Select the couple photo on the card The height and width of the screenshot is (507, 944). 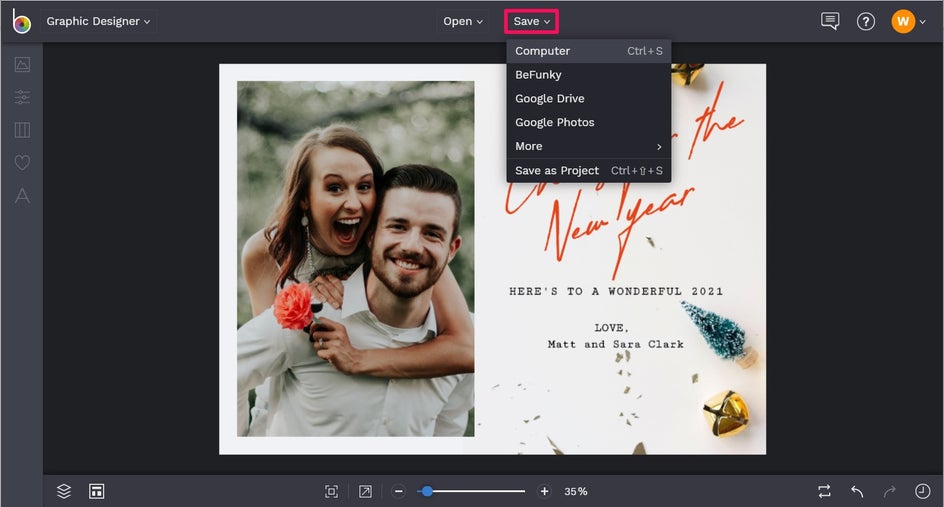pyautogui.click(x=355, y=259)
